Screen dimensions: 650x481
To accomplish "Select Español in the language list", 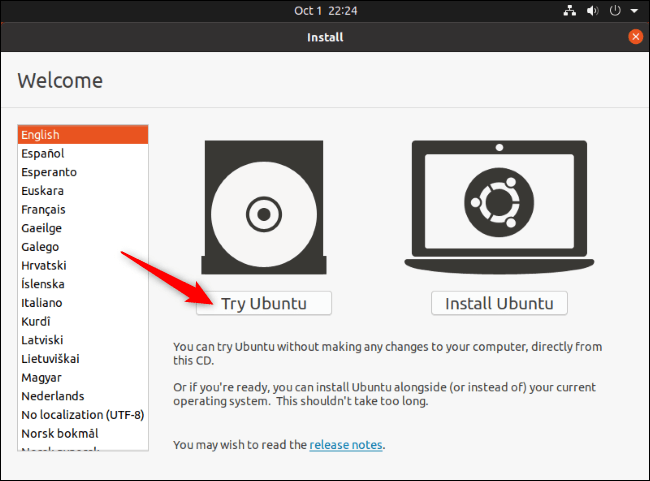I will point(83,153).
